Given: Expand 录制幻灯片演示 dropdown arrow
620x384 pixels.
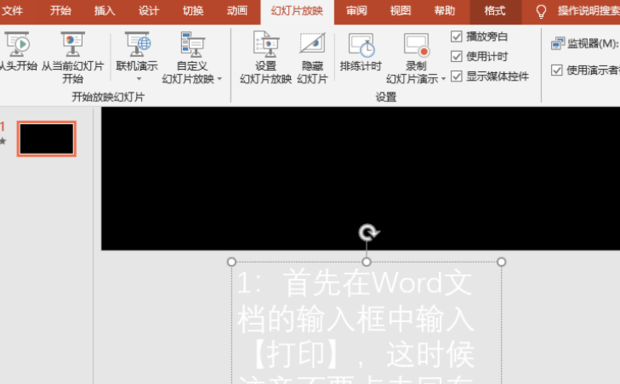Looking at the screenshot, I should point(443,79).
